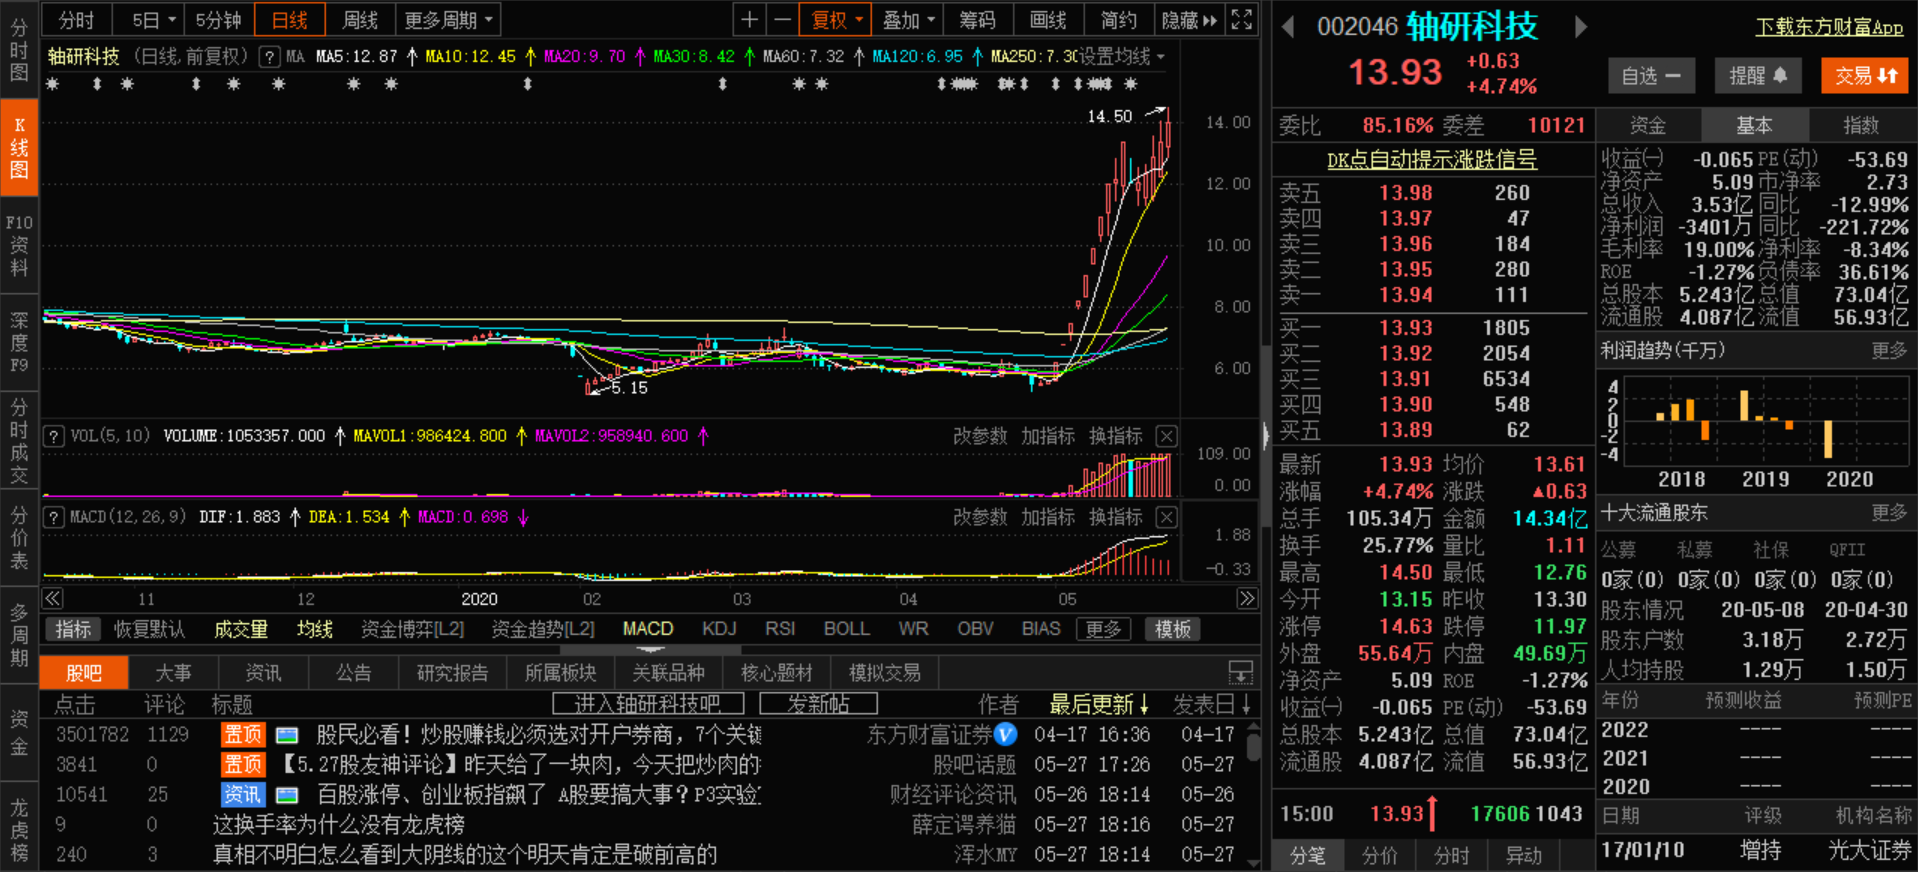Switch to 周线 weekly tab
Image resolution: width=1918 pixels, height=872 pixels.
tap(360, 20)
